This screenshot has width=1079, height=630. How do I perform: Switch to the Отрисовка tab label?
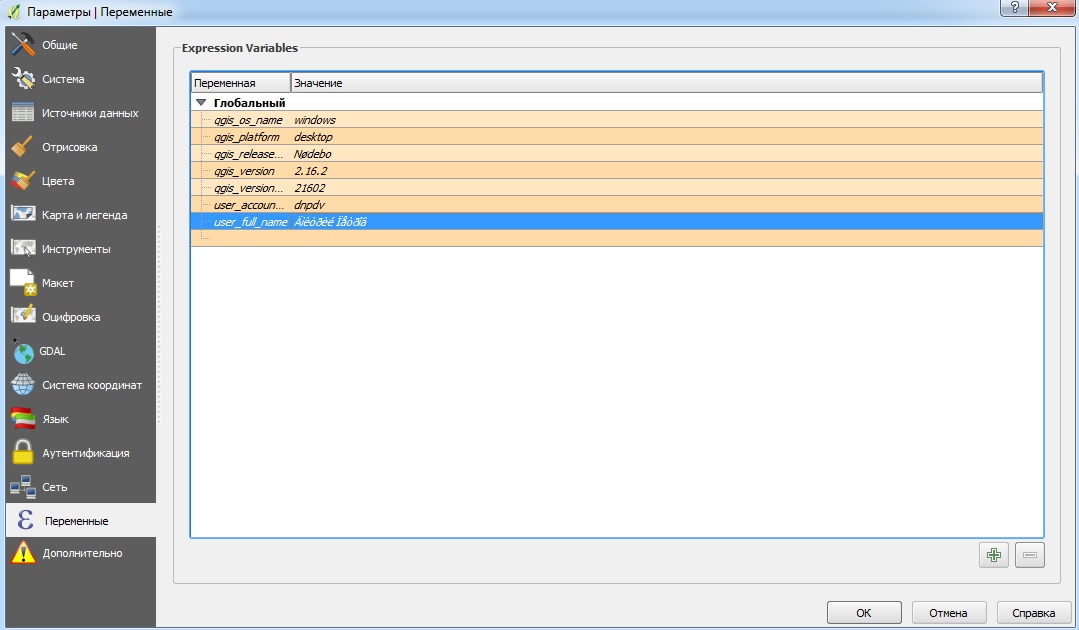70,147
